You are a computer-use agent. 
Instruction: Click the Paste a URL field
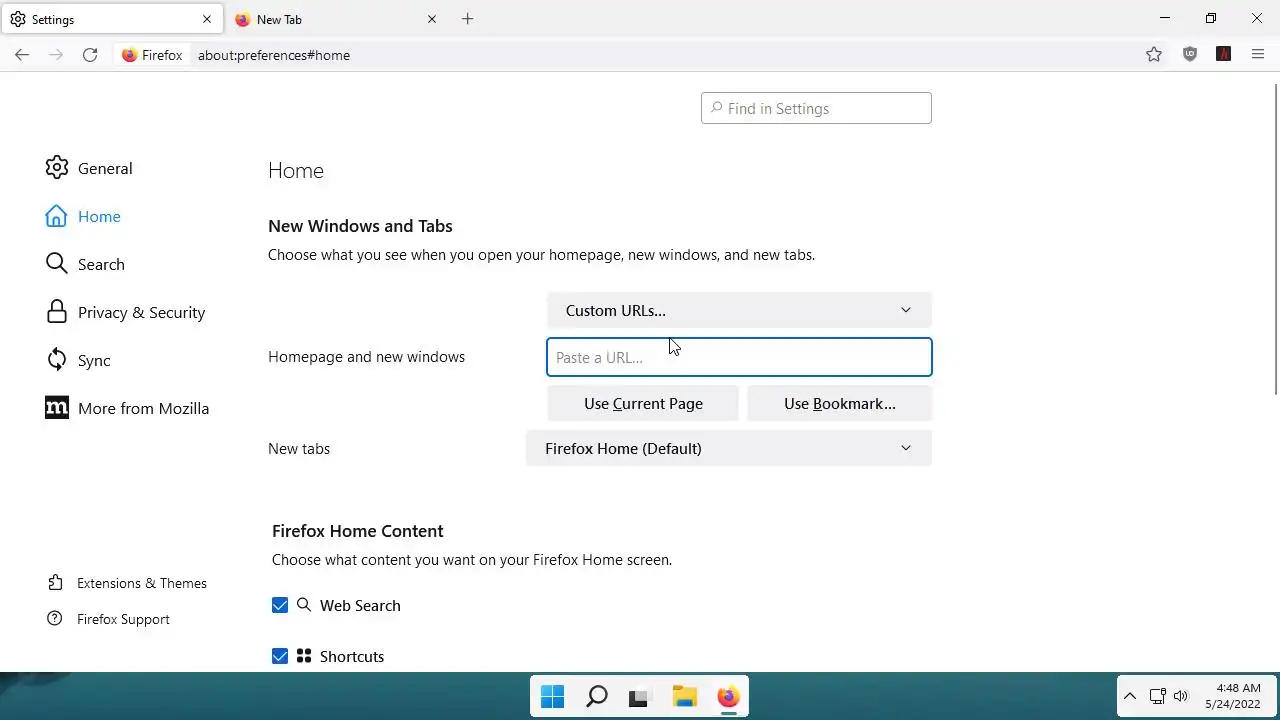click(x=739, y=357)
